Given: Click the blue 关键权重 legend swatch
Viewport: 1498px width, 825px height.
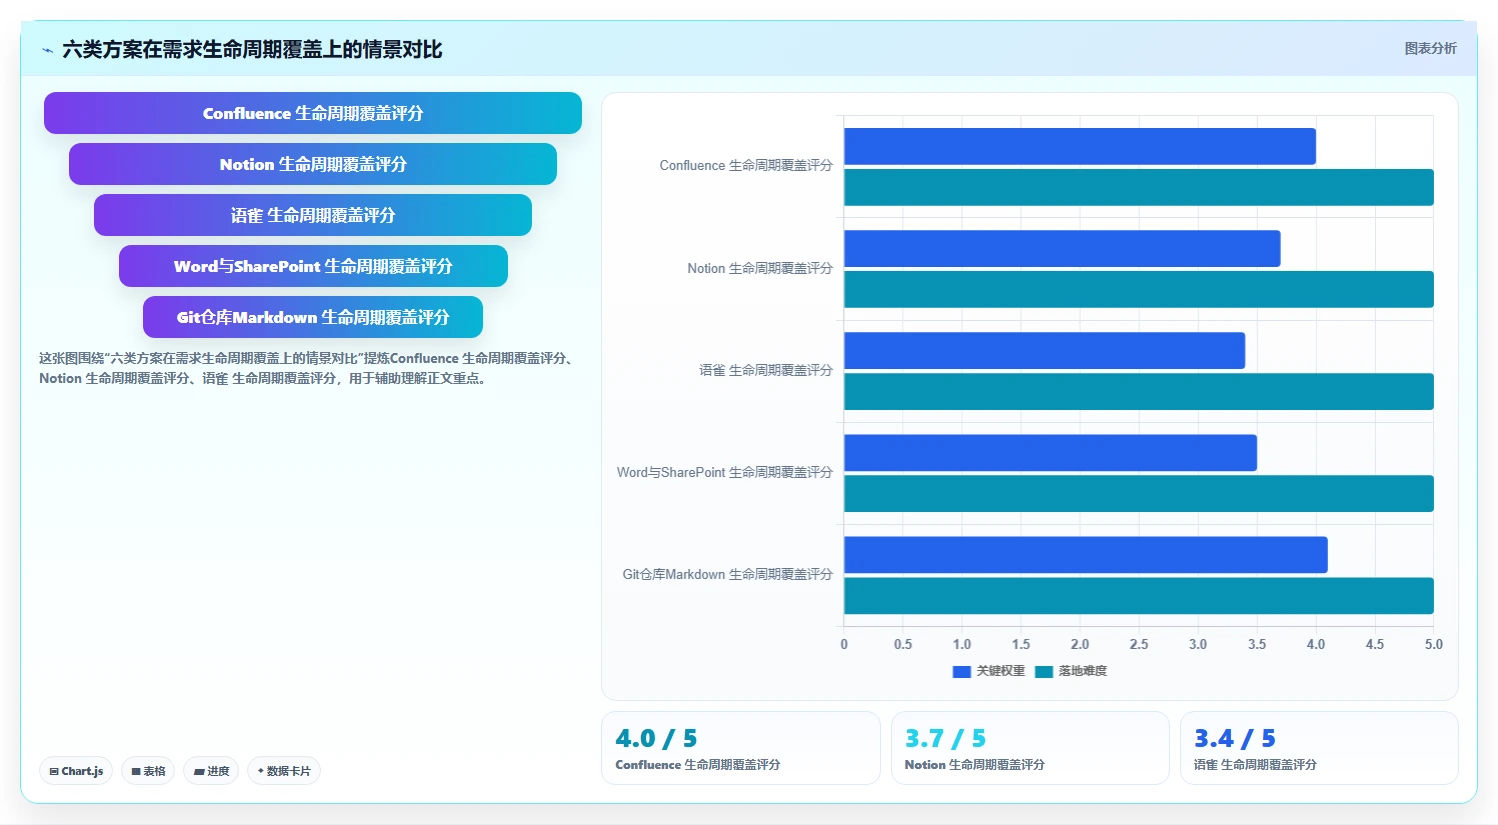Looking at the screenshot, I should tap(962, 672).
